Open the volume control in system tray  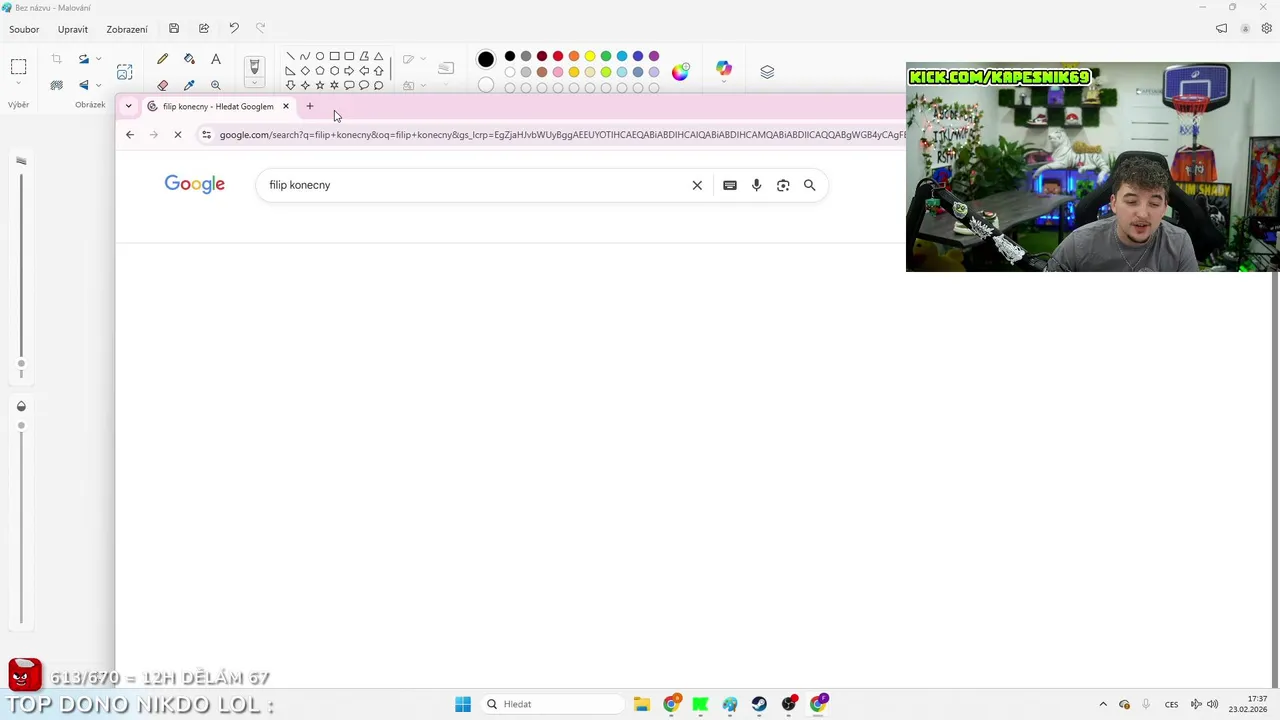point(1212,704)
